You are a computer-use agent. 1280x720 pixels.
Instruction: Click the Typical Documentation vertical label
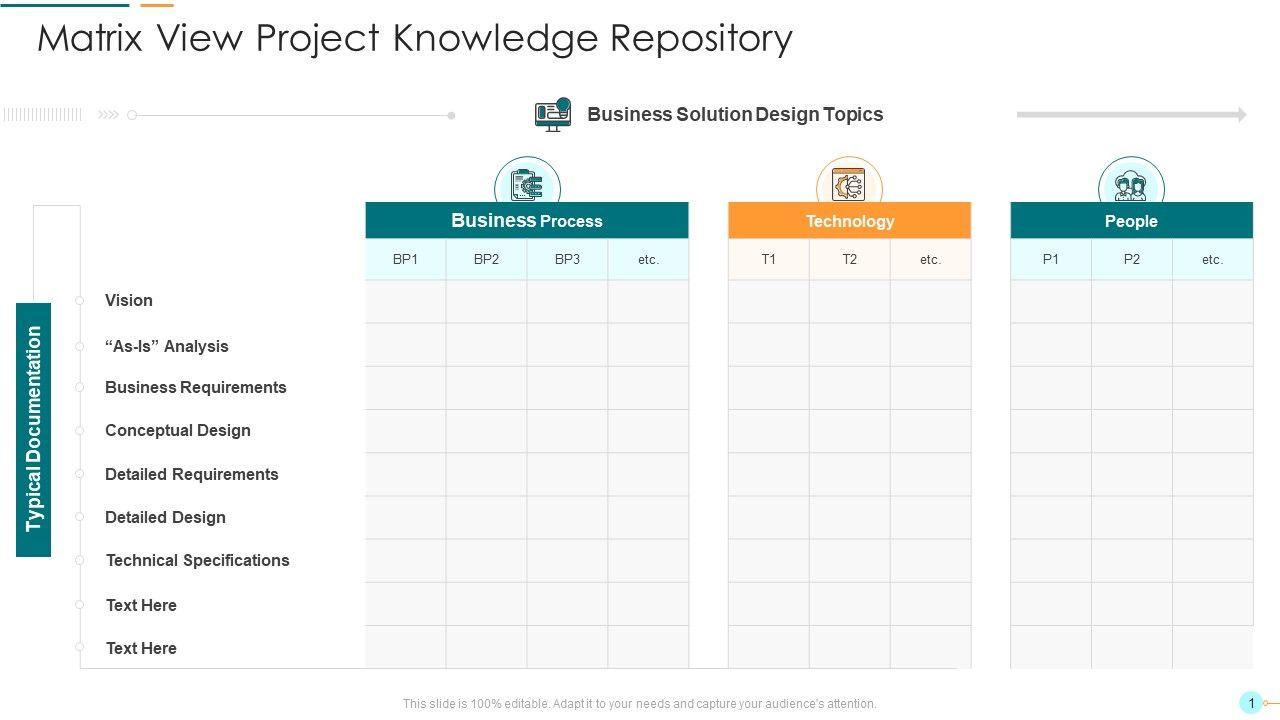pos(34,429)
